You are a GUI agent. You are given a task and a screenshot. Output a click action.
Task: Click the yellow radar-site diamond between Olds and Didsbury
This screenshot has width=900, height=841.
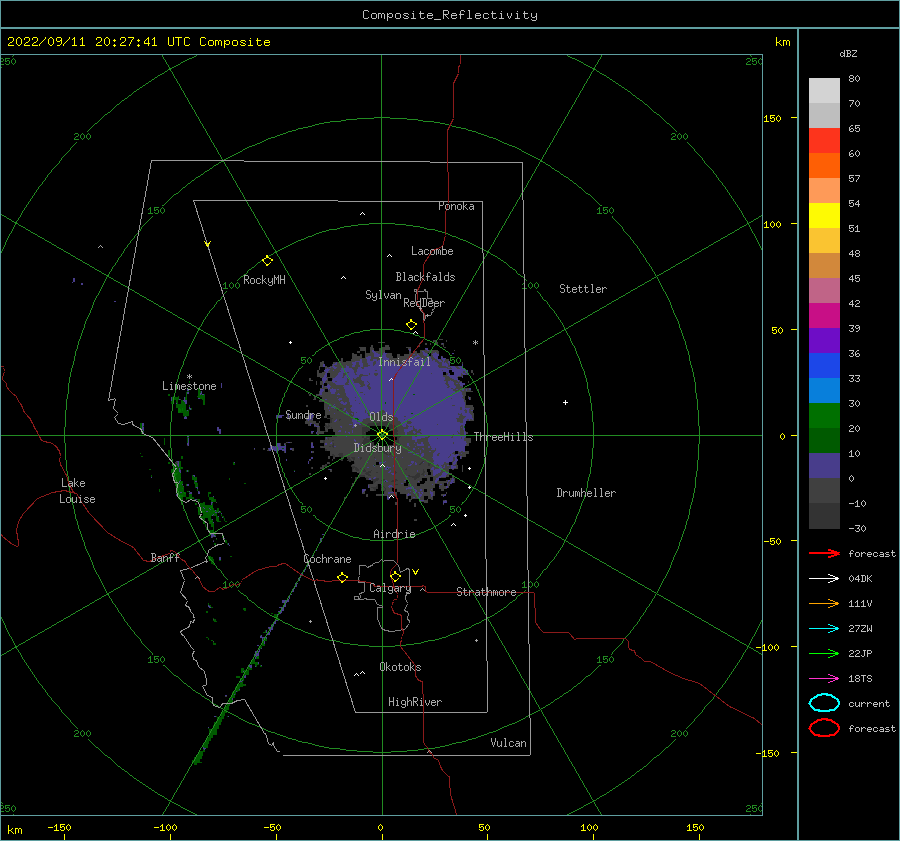(382, 435)
